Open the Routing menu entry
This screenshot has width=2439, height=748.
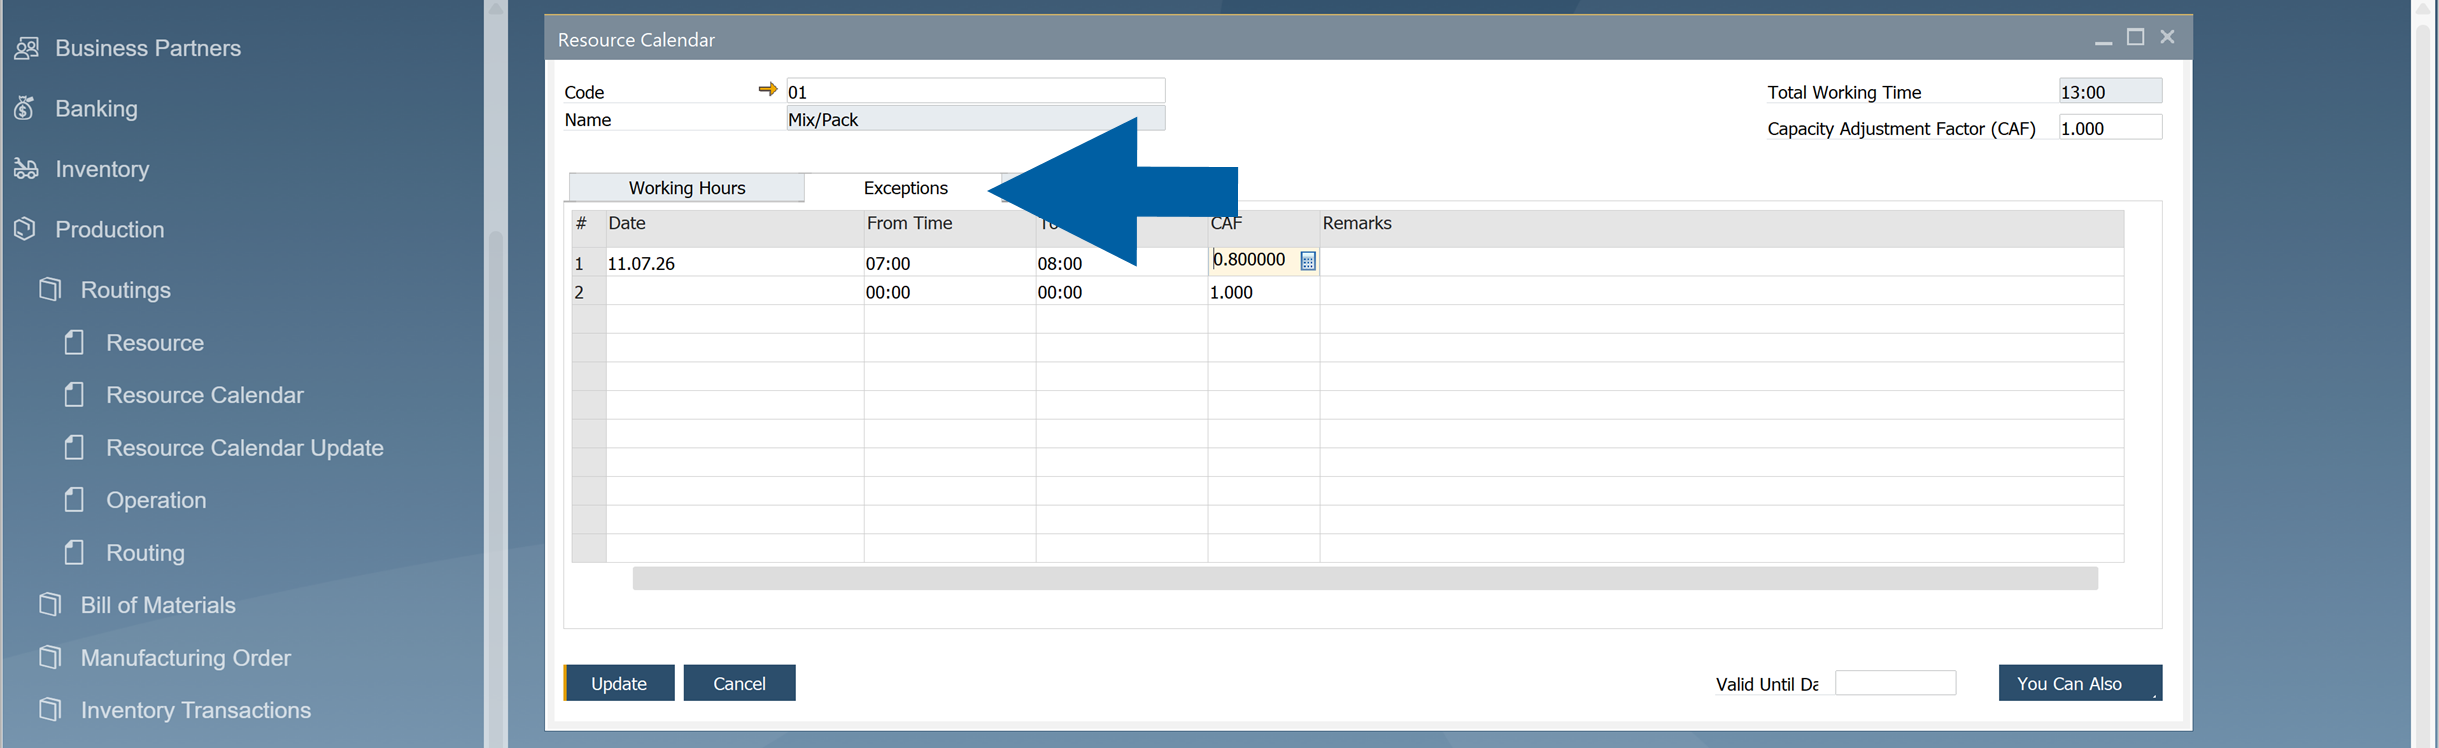[145, 553]
